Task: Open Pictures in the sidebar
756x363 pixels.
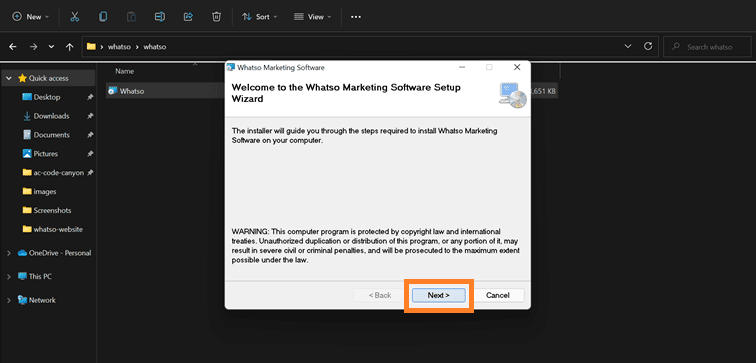Action: point(45,154)
